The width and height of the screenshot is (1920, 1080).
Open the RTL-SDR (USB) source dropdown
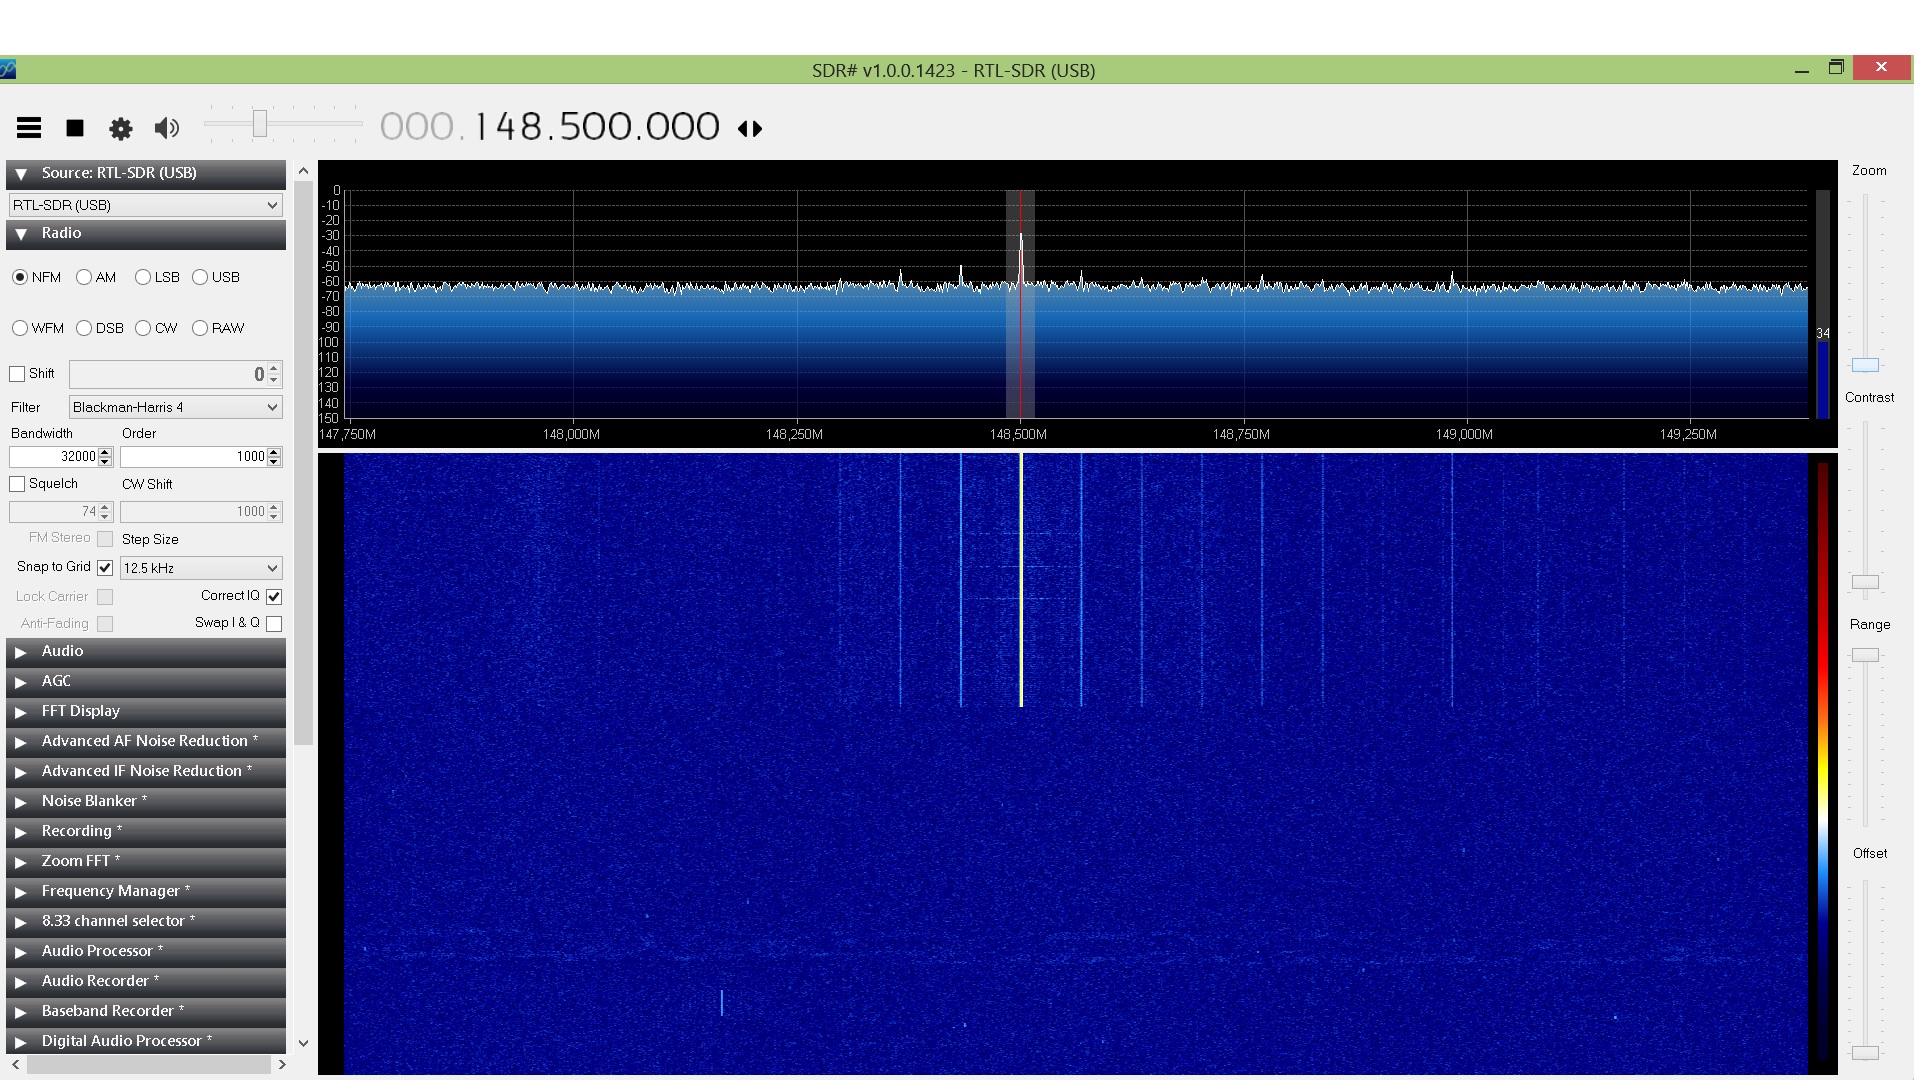pos(146,205)
